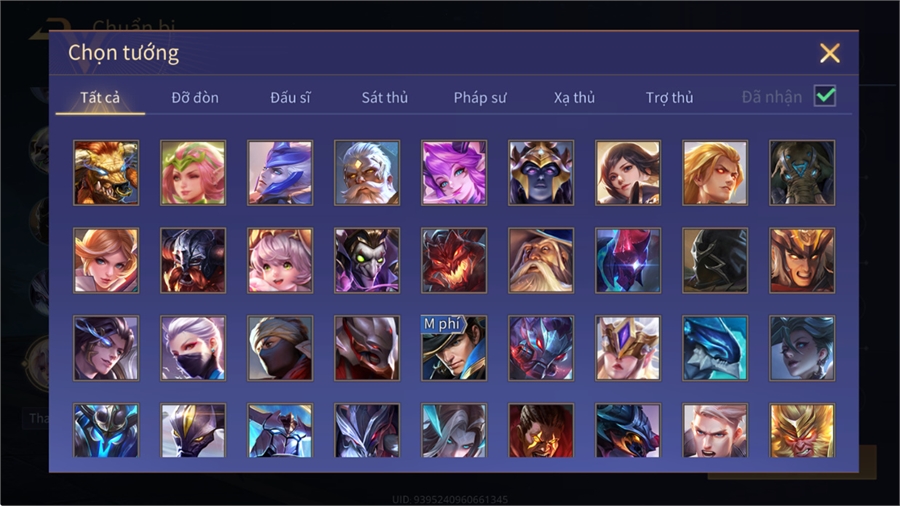Toggle the 'Đã nhận' checkbox
The image size is (900, 506).
point(825,96)
